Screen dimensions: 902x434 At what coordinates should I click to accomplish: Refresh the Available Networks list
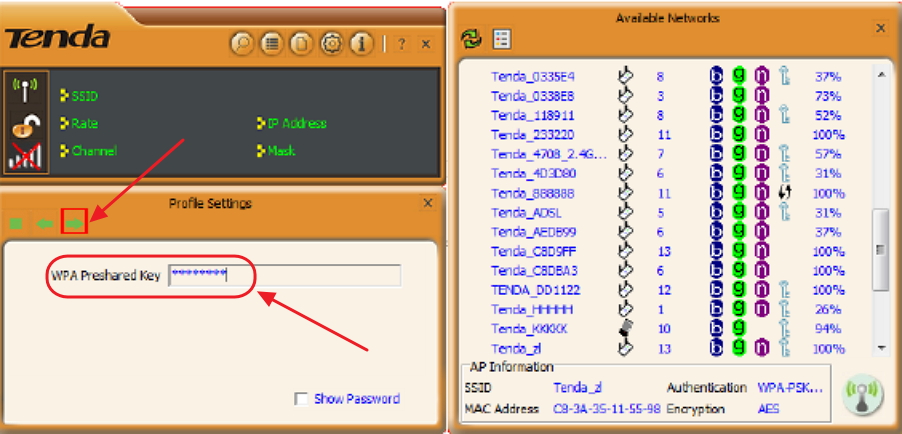471,39
